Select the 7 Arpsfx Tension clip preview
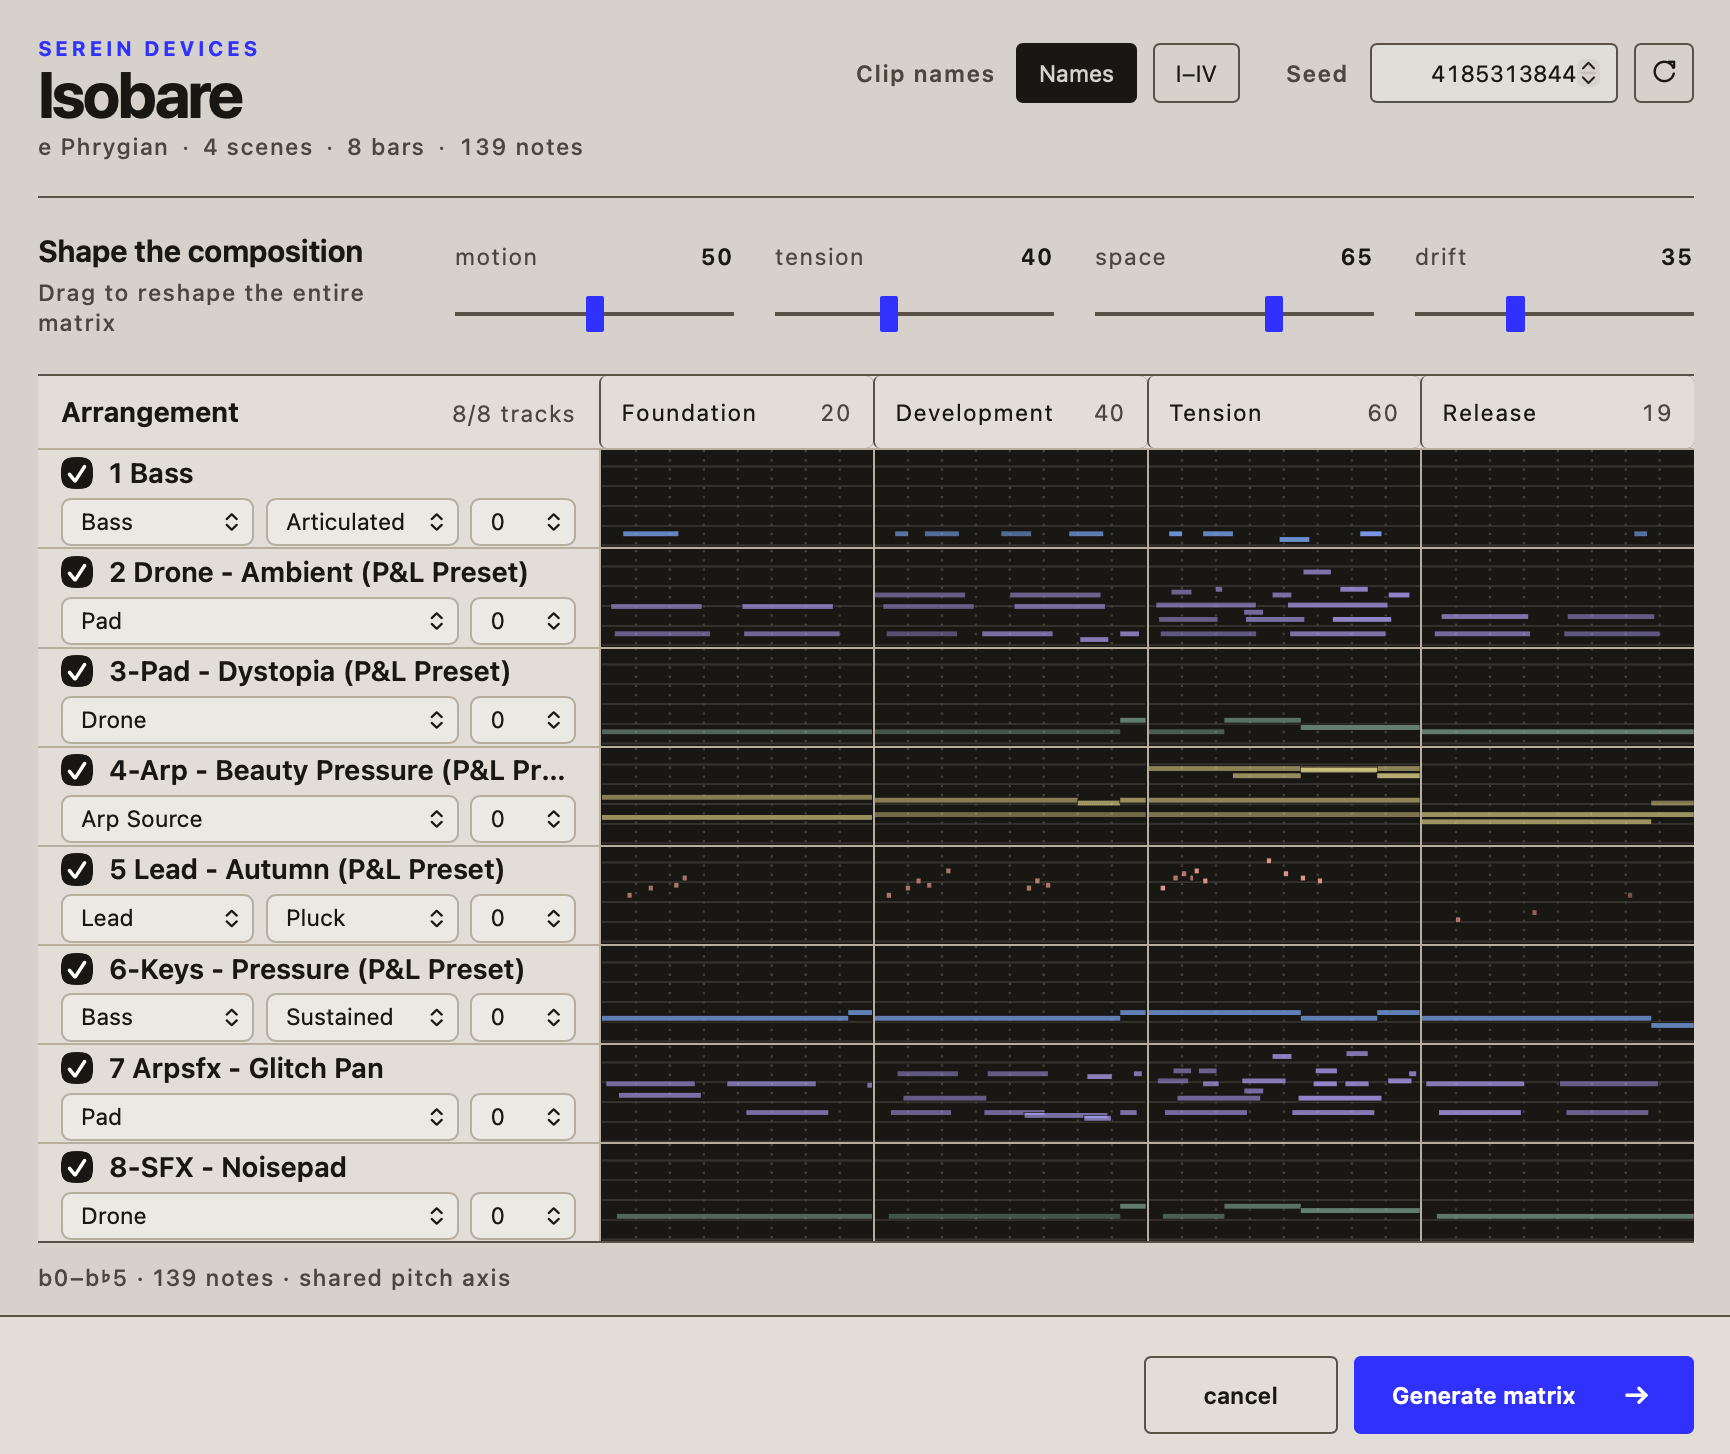This screenshot has width=1730, height=1454. [x=1284, y=1093]
